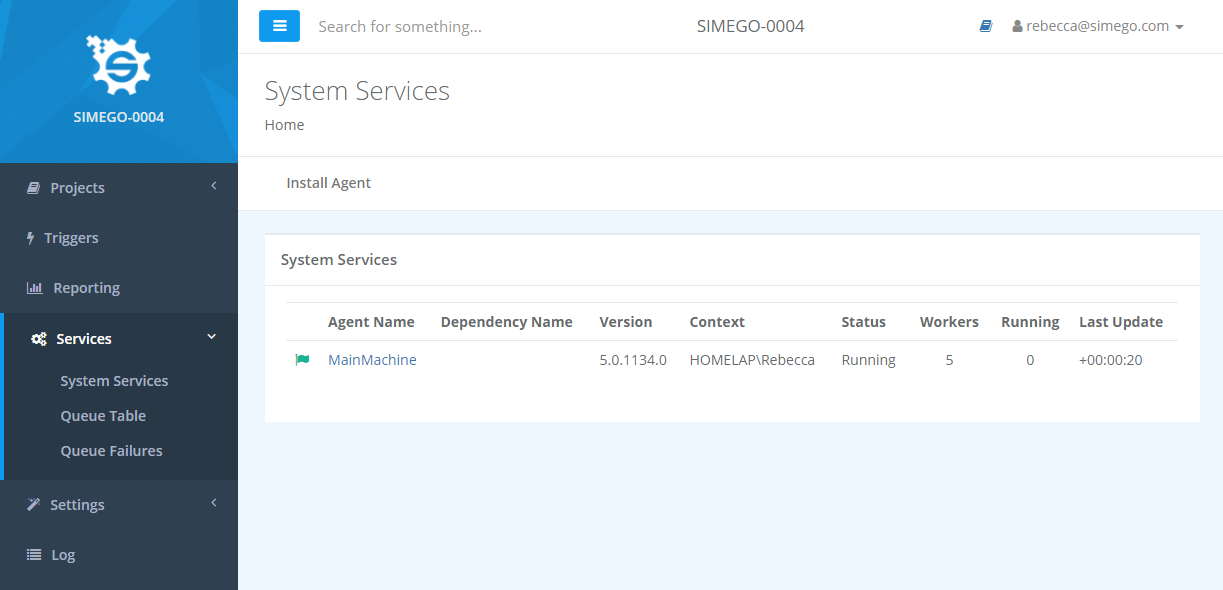Screen dimensions: 1223x590
Task: Click the Install Agent button
Action: click(x=328, y=183)
